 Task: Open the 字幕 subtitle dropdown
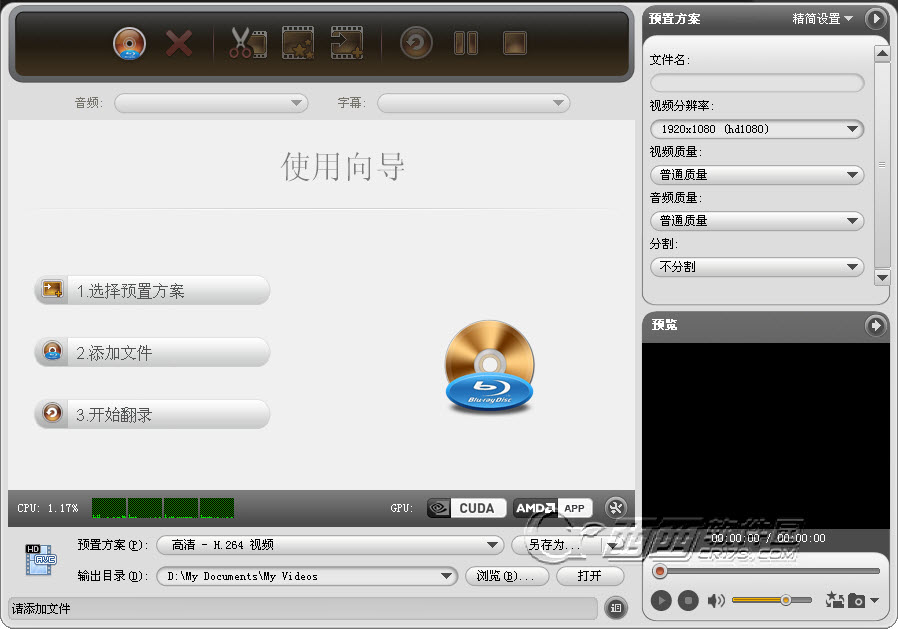pyautogui.click(x=474, y=103)
